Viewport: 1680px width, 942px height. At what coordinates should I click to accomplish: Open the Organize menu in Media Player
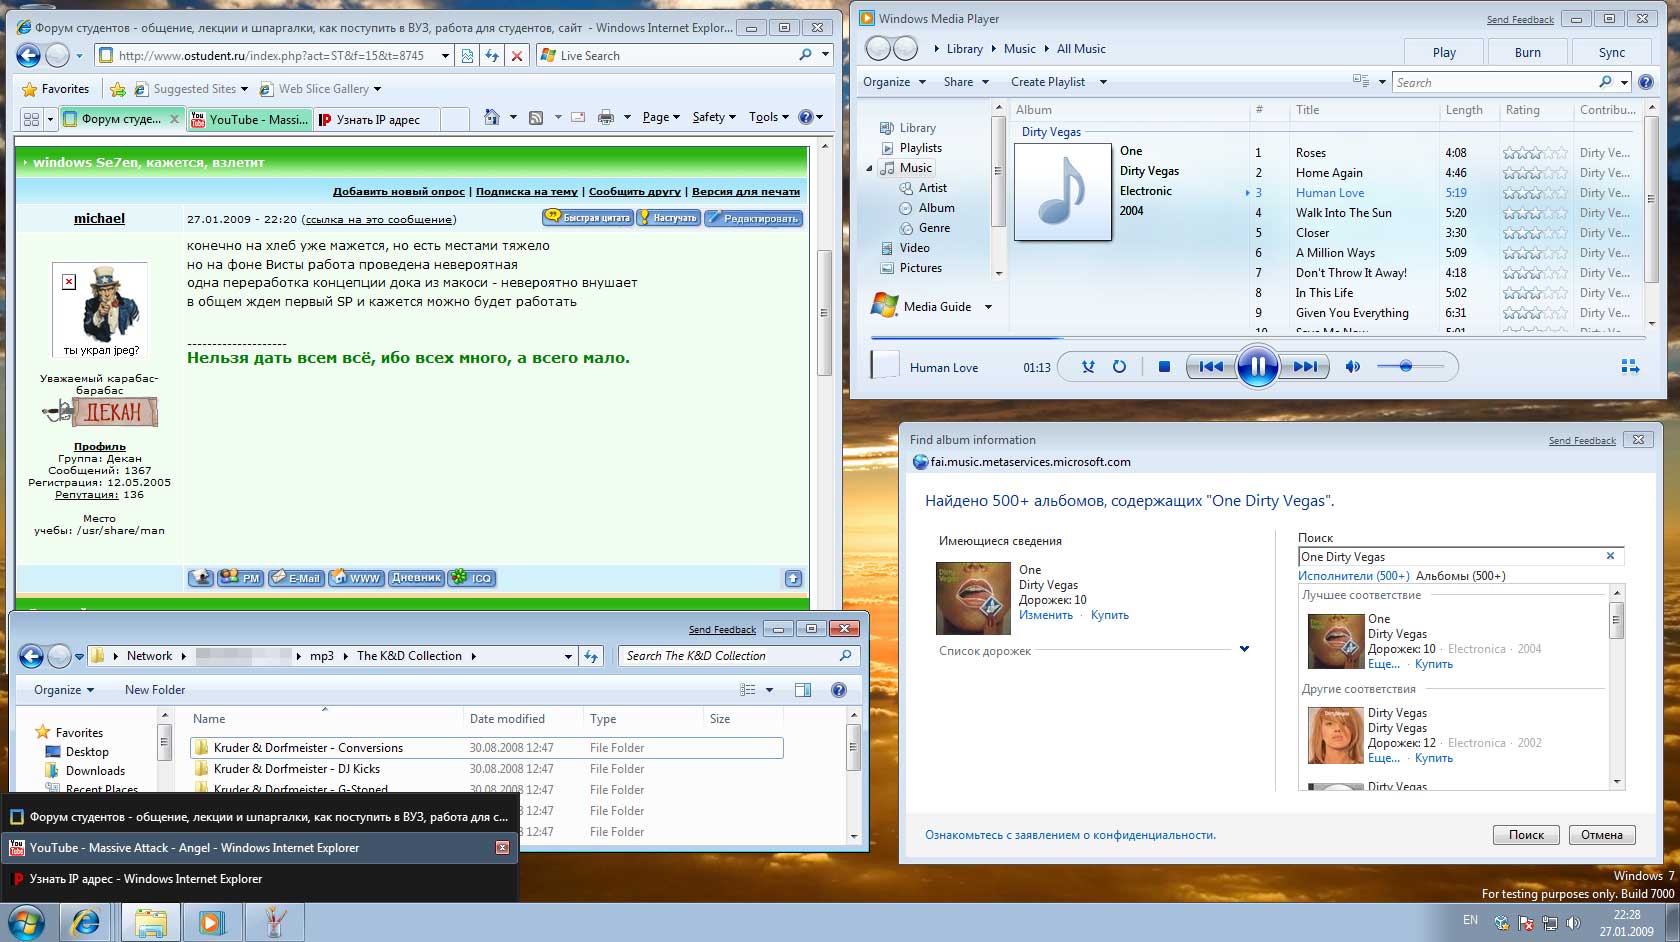coord(894,82)
